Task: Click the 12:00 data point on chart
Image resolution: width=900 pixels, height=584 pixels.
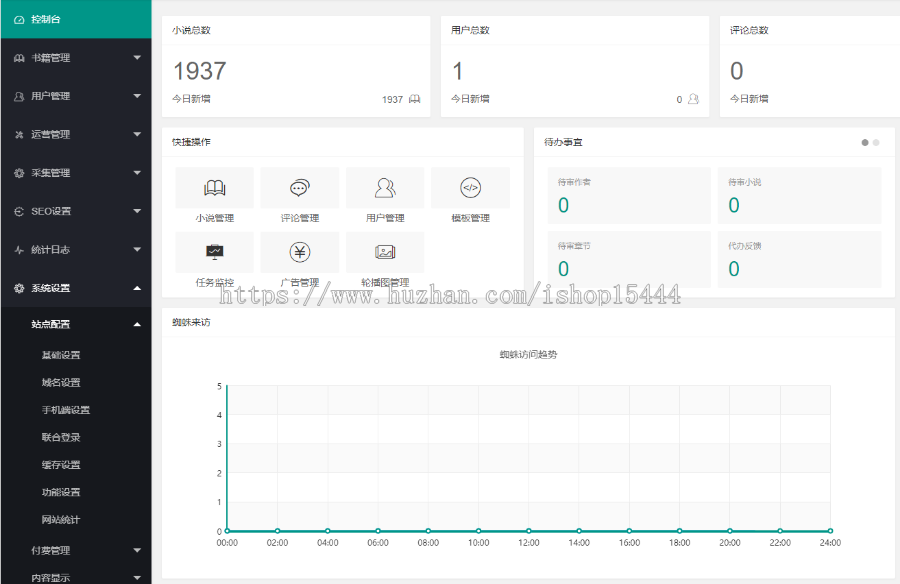Action: [529, 531]
